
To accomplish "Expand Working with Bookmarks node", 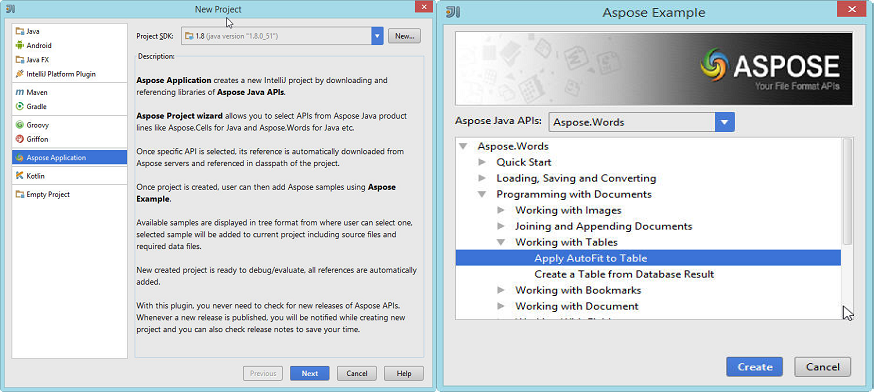I will click(x=501, y=290).
